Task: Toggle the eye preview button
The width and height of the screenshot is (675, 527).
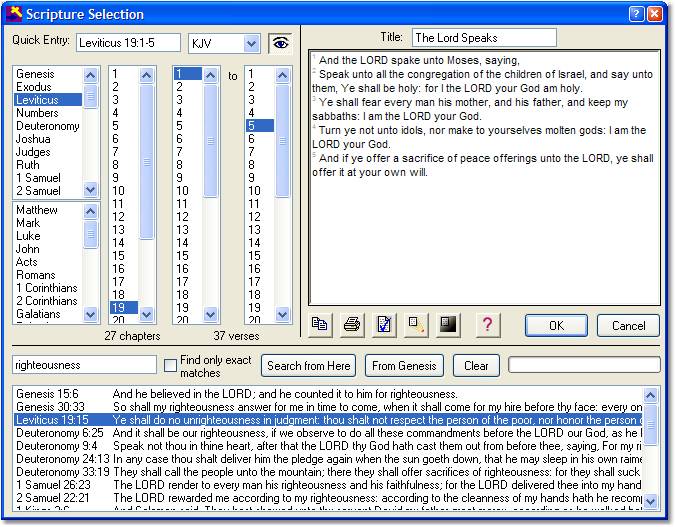Action: pyautogui.click(x=281, y=43)
